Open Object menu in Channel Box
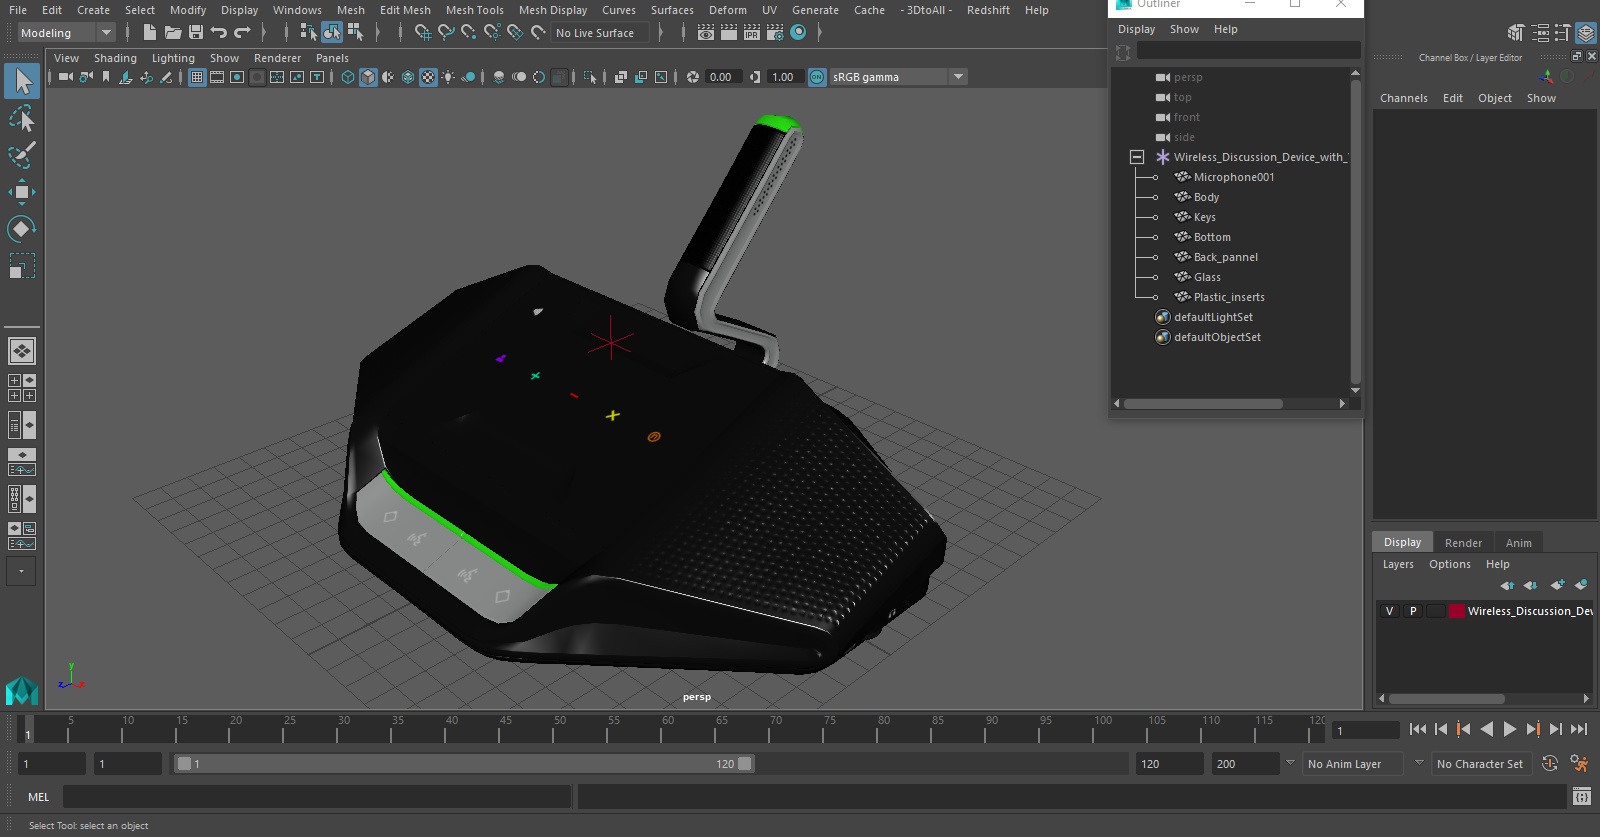 tap(1494, 98)
